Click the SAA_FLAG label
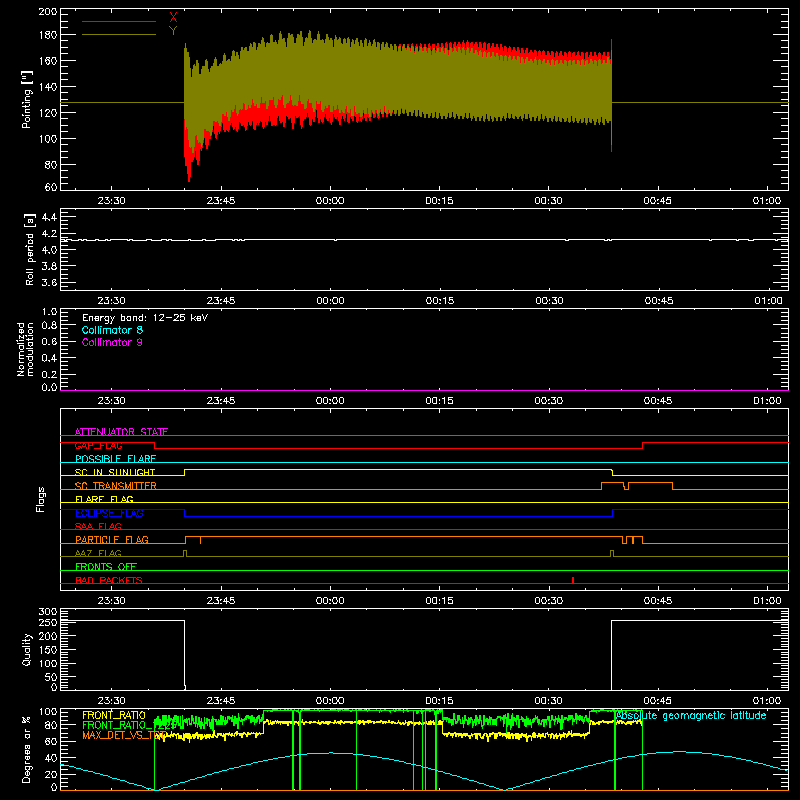The image size is (800, 800). 98,526
